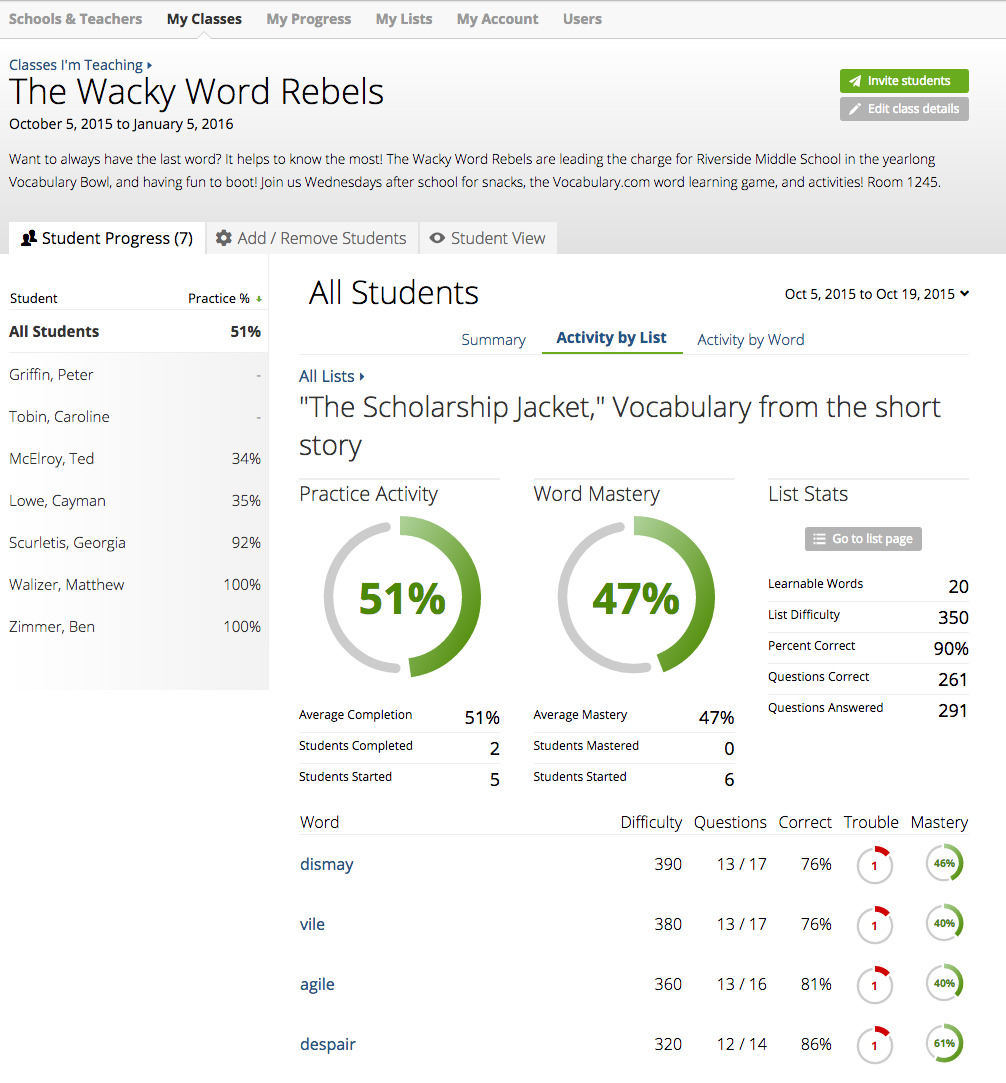This screenshot has width=1006, height=1083.
Task: Click the trouble indicator icon for dismay
Action: pyautogui.click(x=874, y=865)
